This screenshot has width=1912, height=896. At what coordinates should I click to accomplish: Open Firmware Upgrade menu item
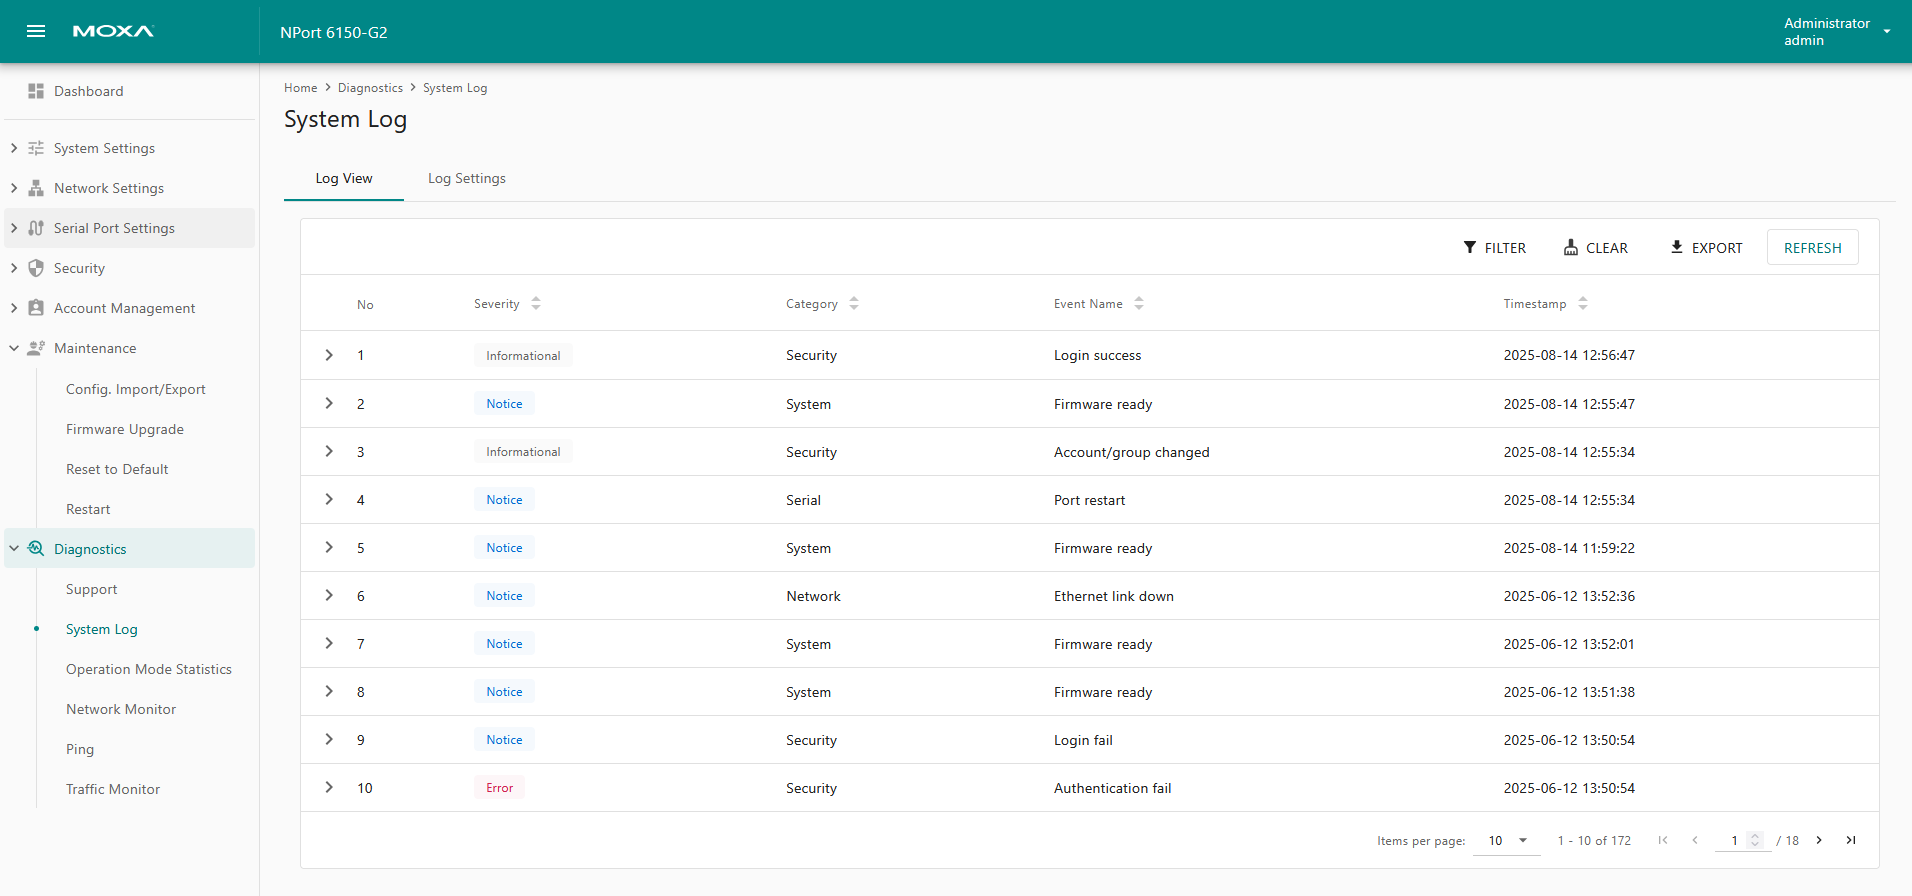125,429
